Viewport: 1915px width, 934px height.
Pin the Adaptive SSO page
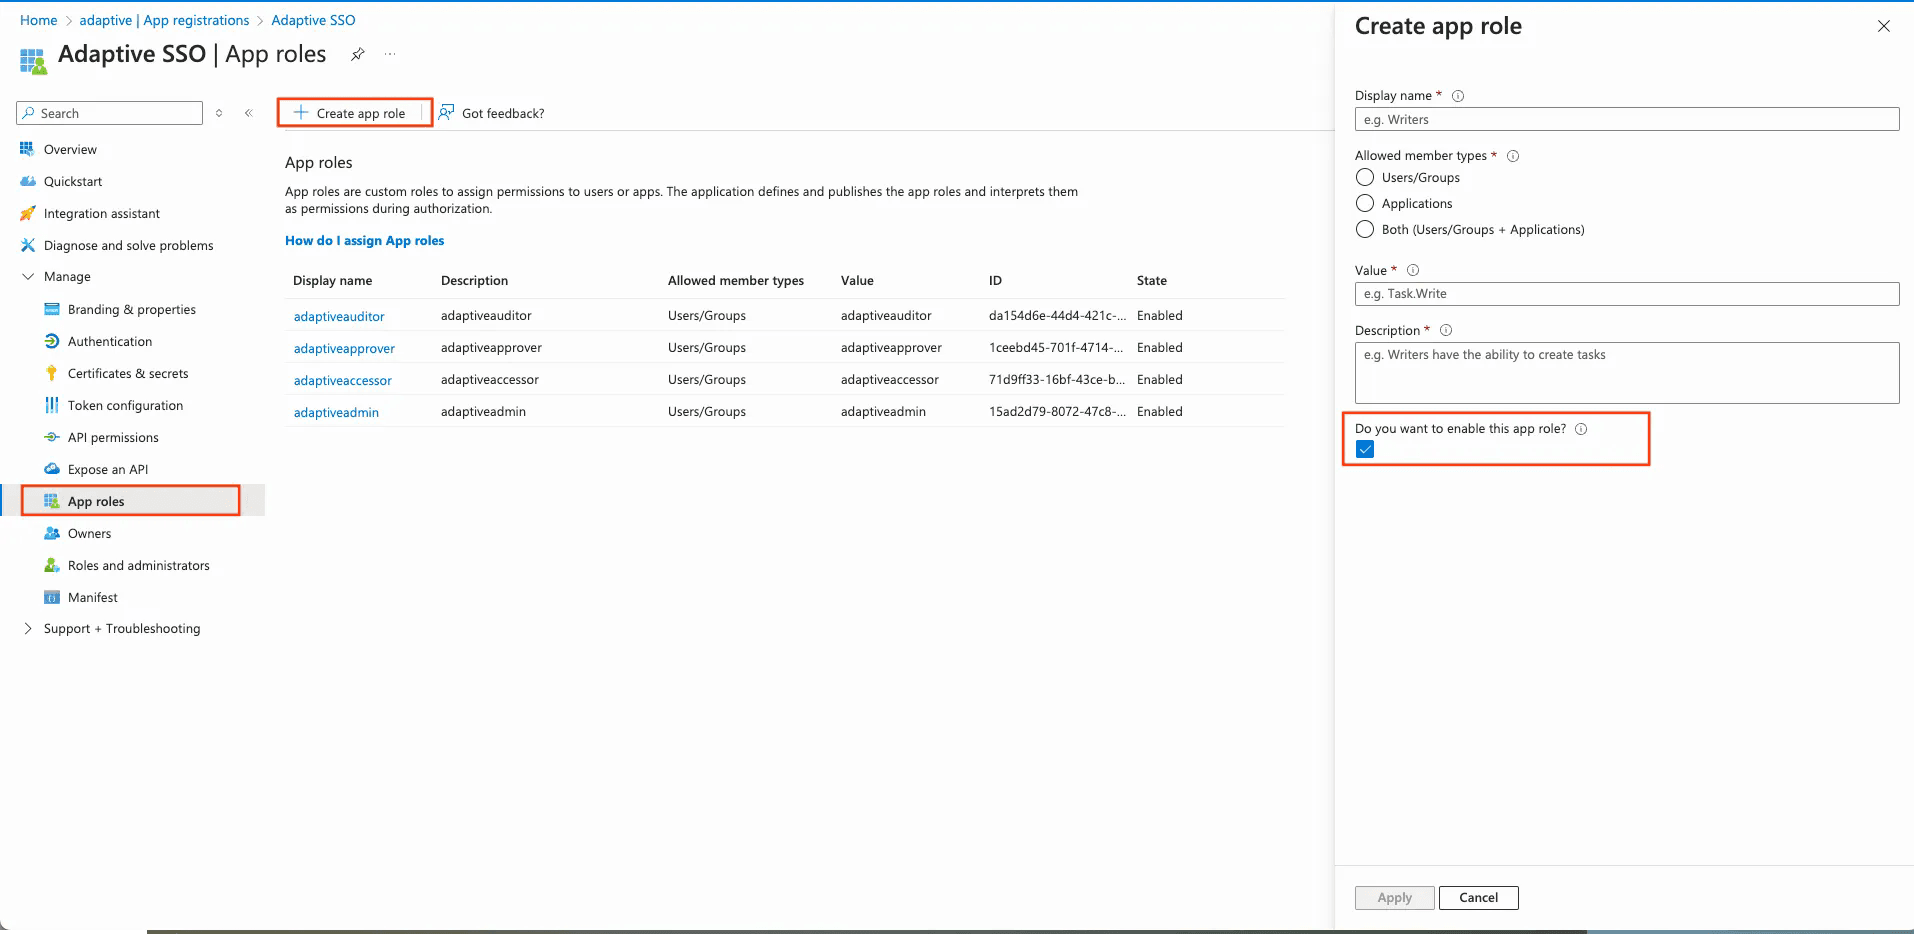[357, 55]
